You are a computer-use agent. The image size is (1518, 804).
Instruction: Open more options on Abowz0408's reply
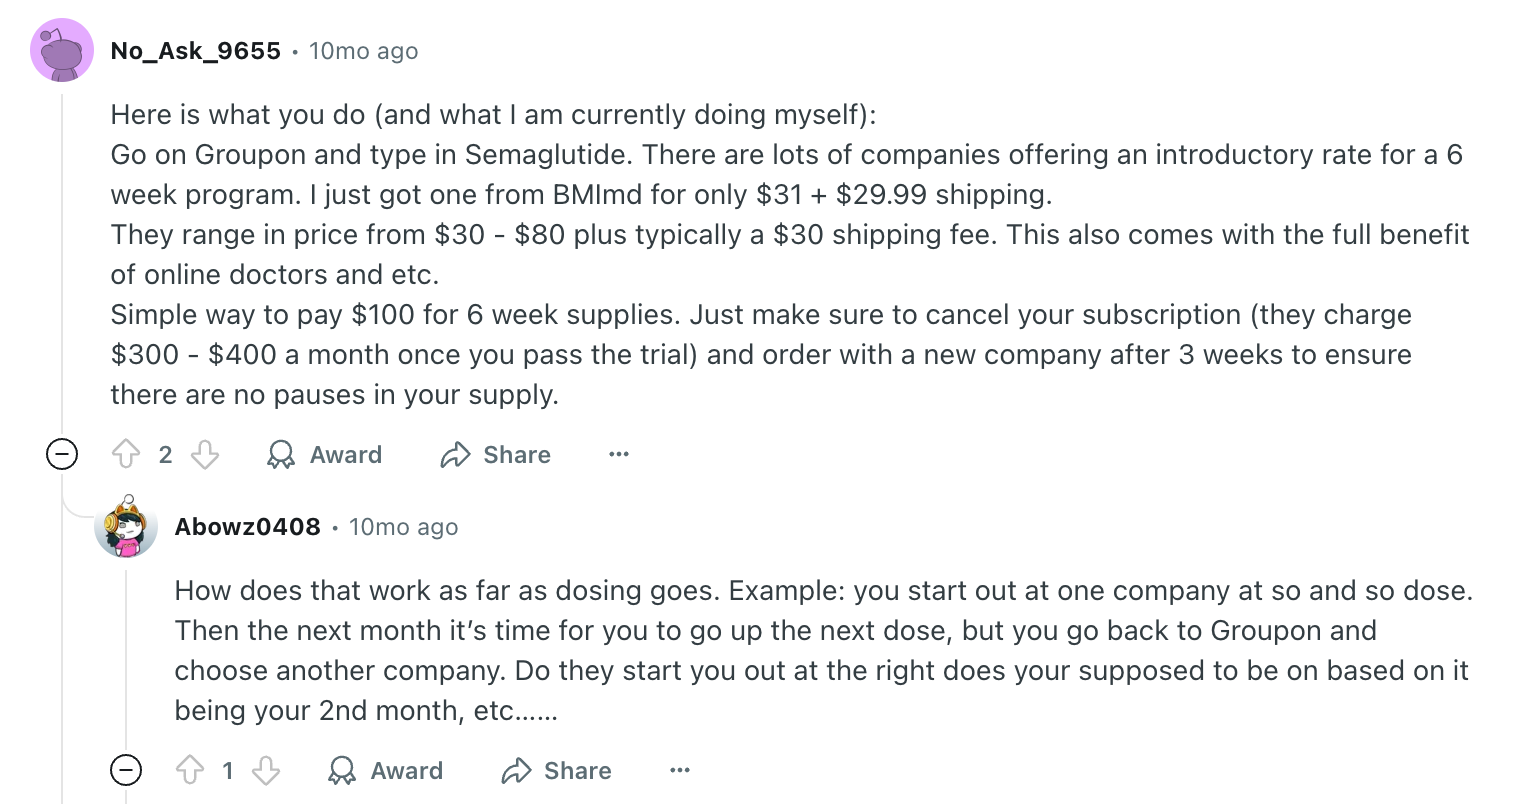pyautogui.click(x=680, y=771)
